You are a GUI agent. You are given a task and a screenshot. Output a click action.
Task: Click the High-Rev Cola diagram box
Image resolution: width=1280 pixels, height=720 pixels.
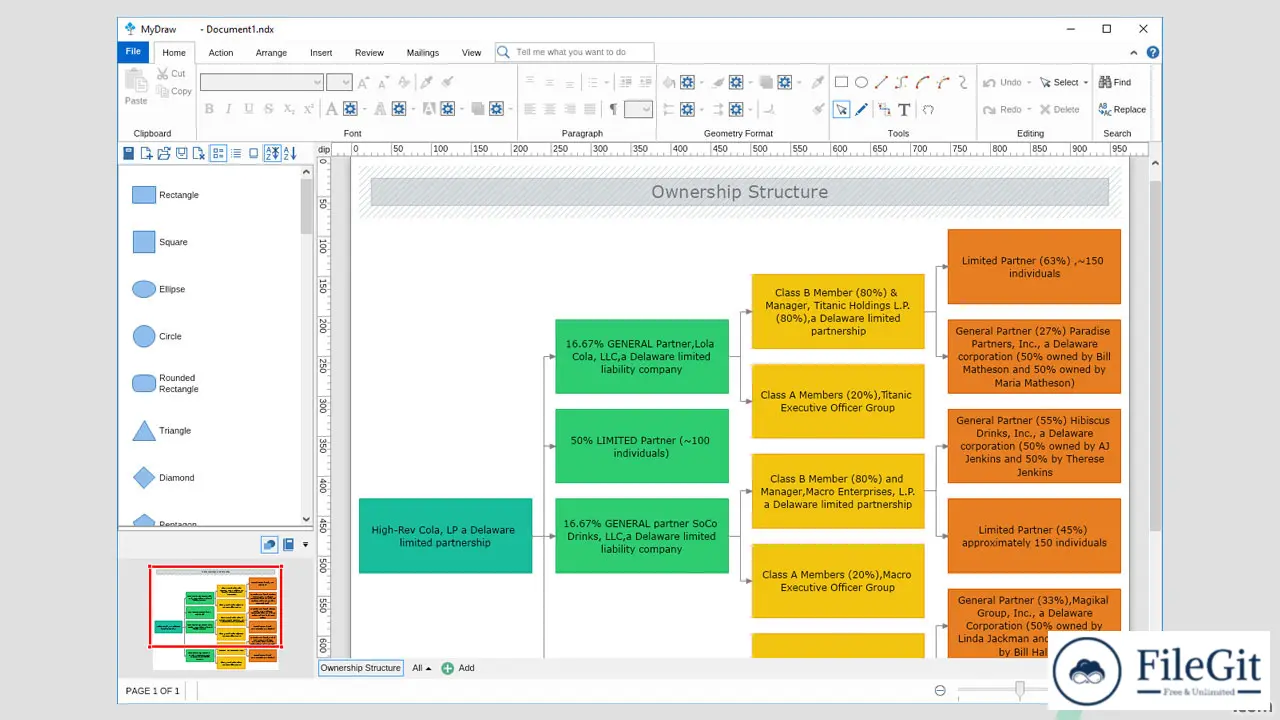[445, 536]
